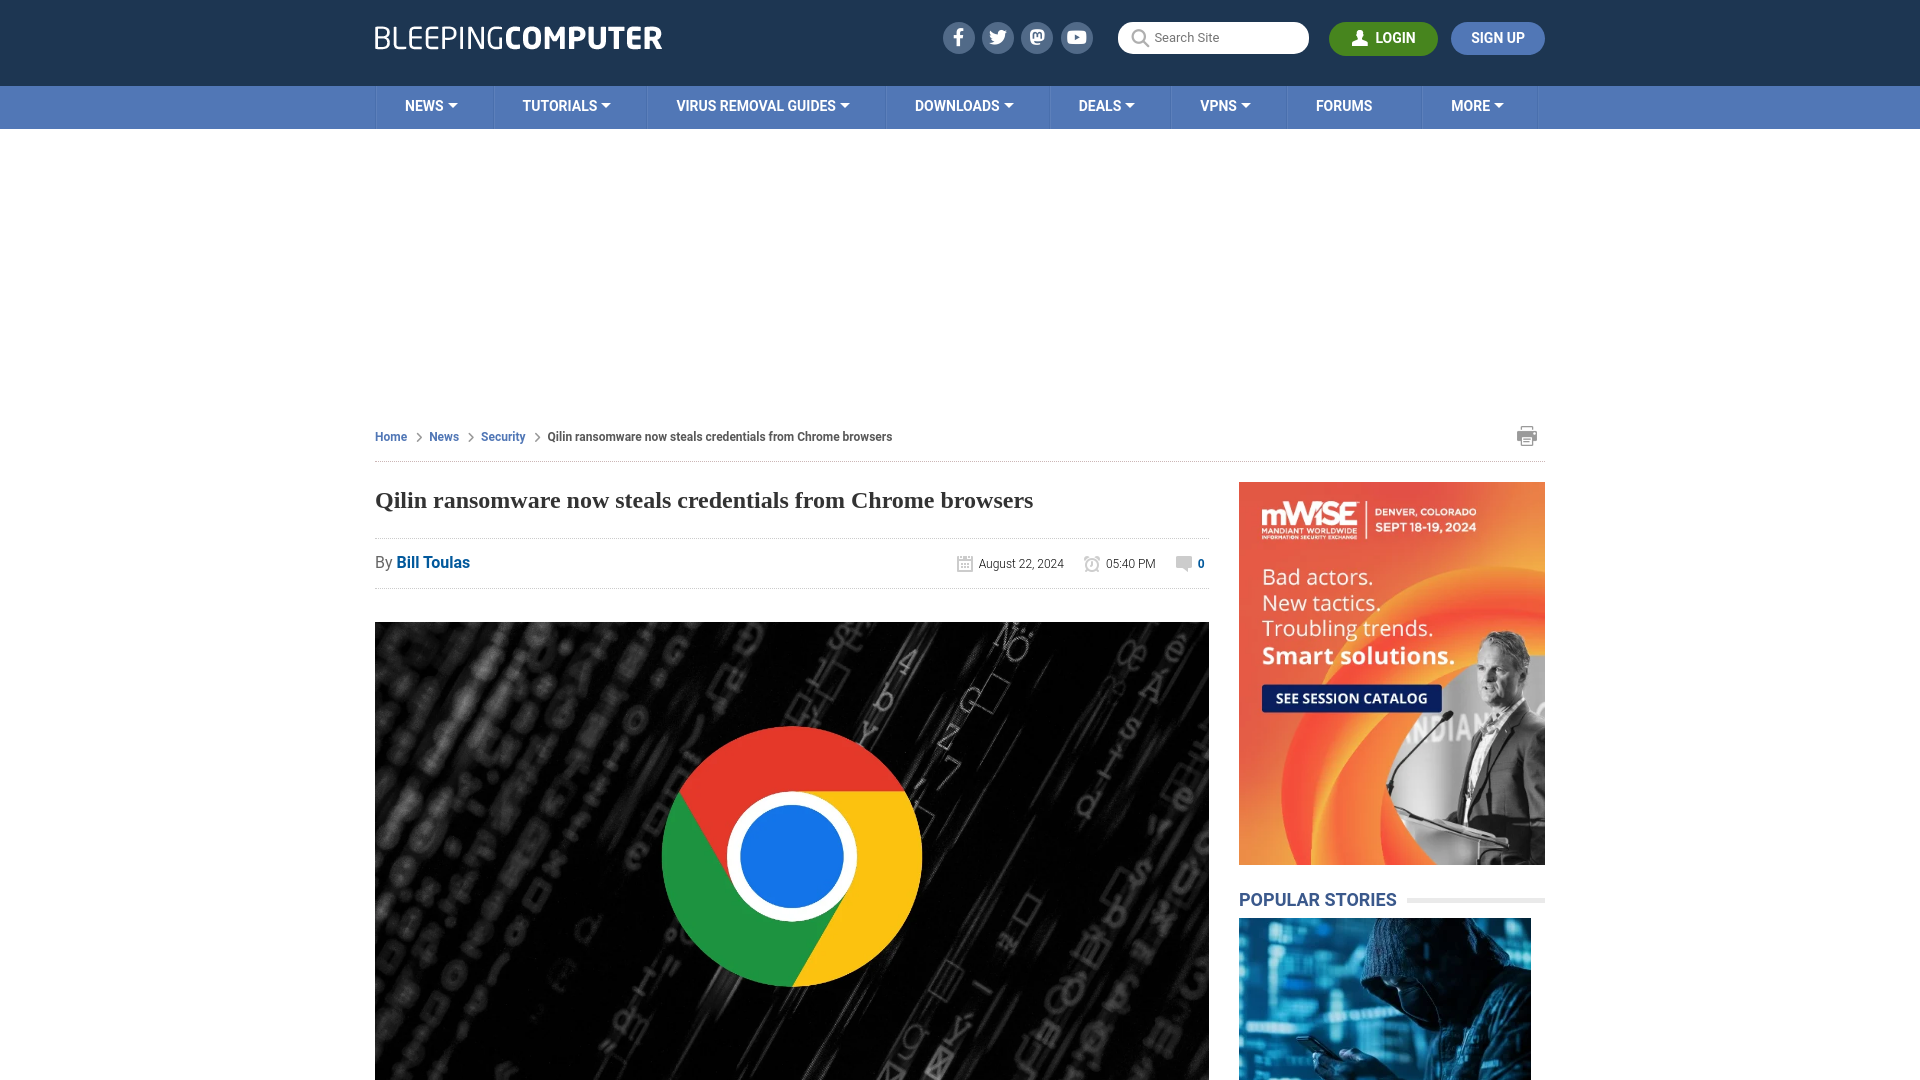Click the comments count icon
This screenshot has height=1080, width=1920.
1182,563
